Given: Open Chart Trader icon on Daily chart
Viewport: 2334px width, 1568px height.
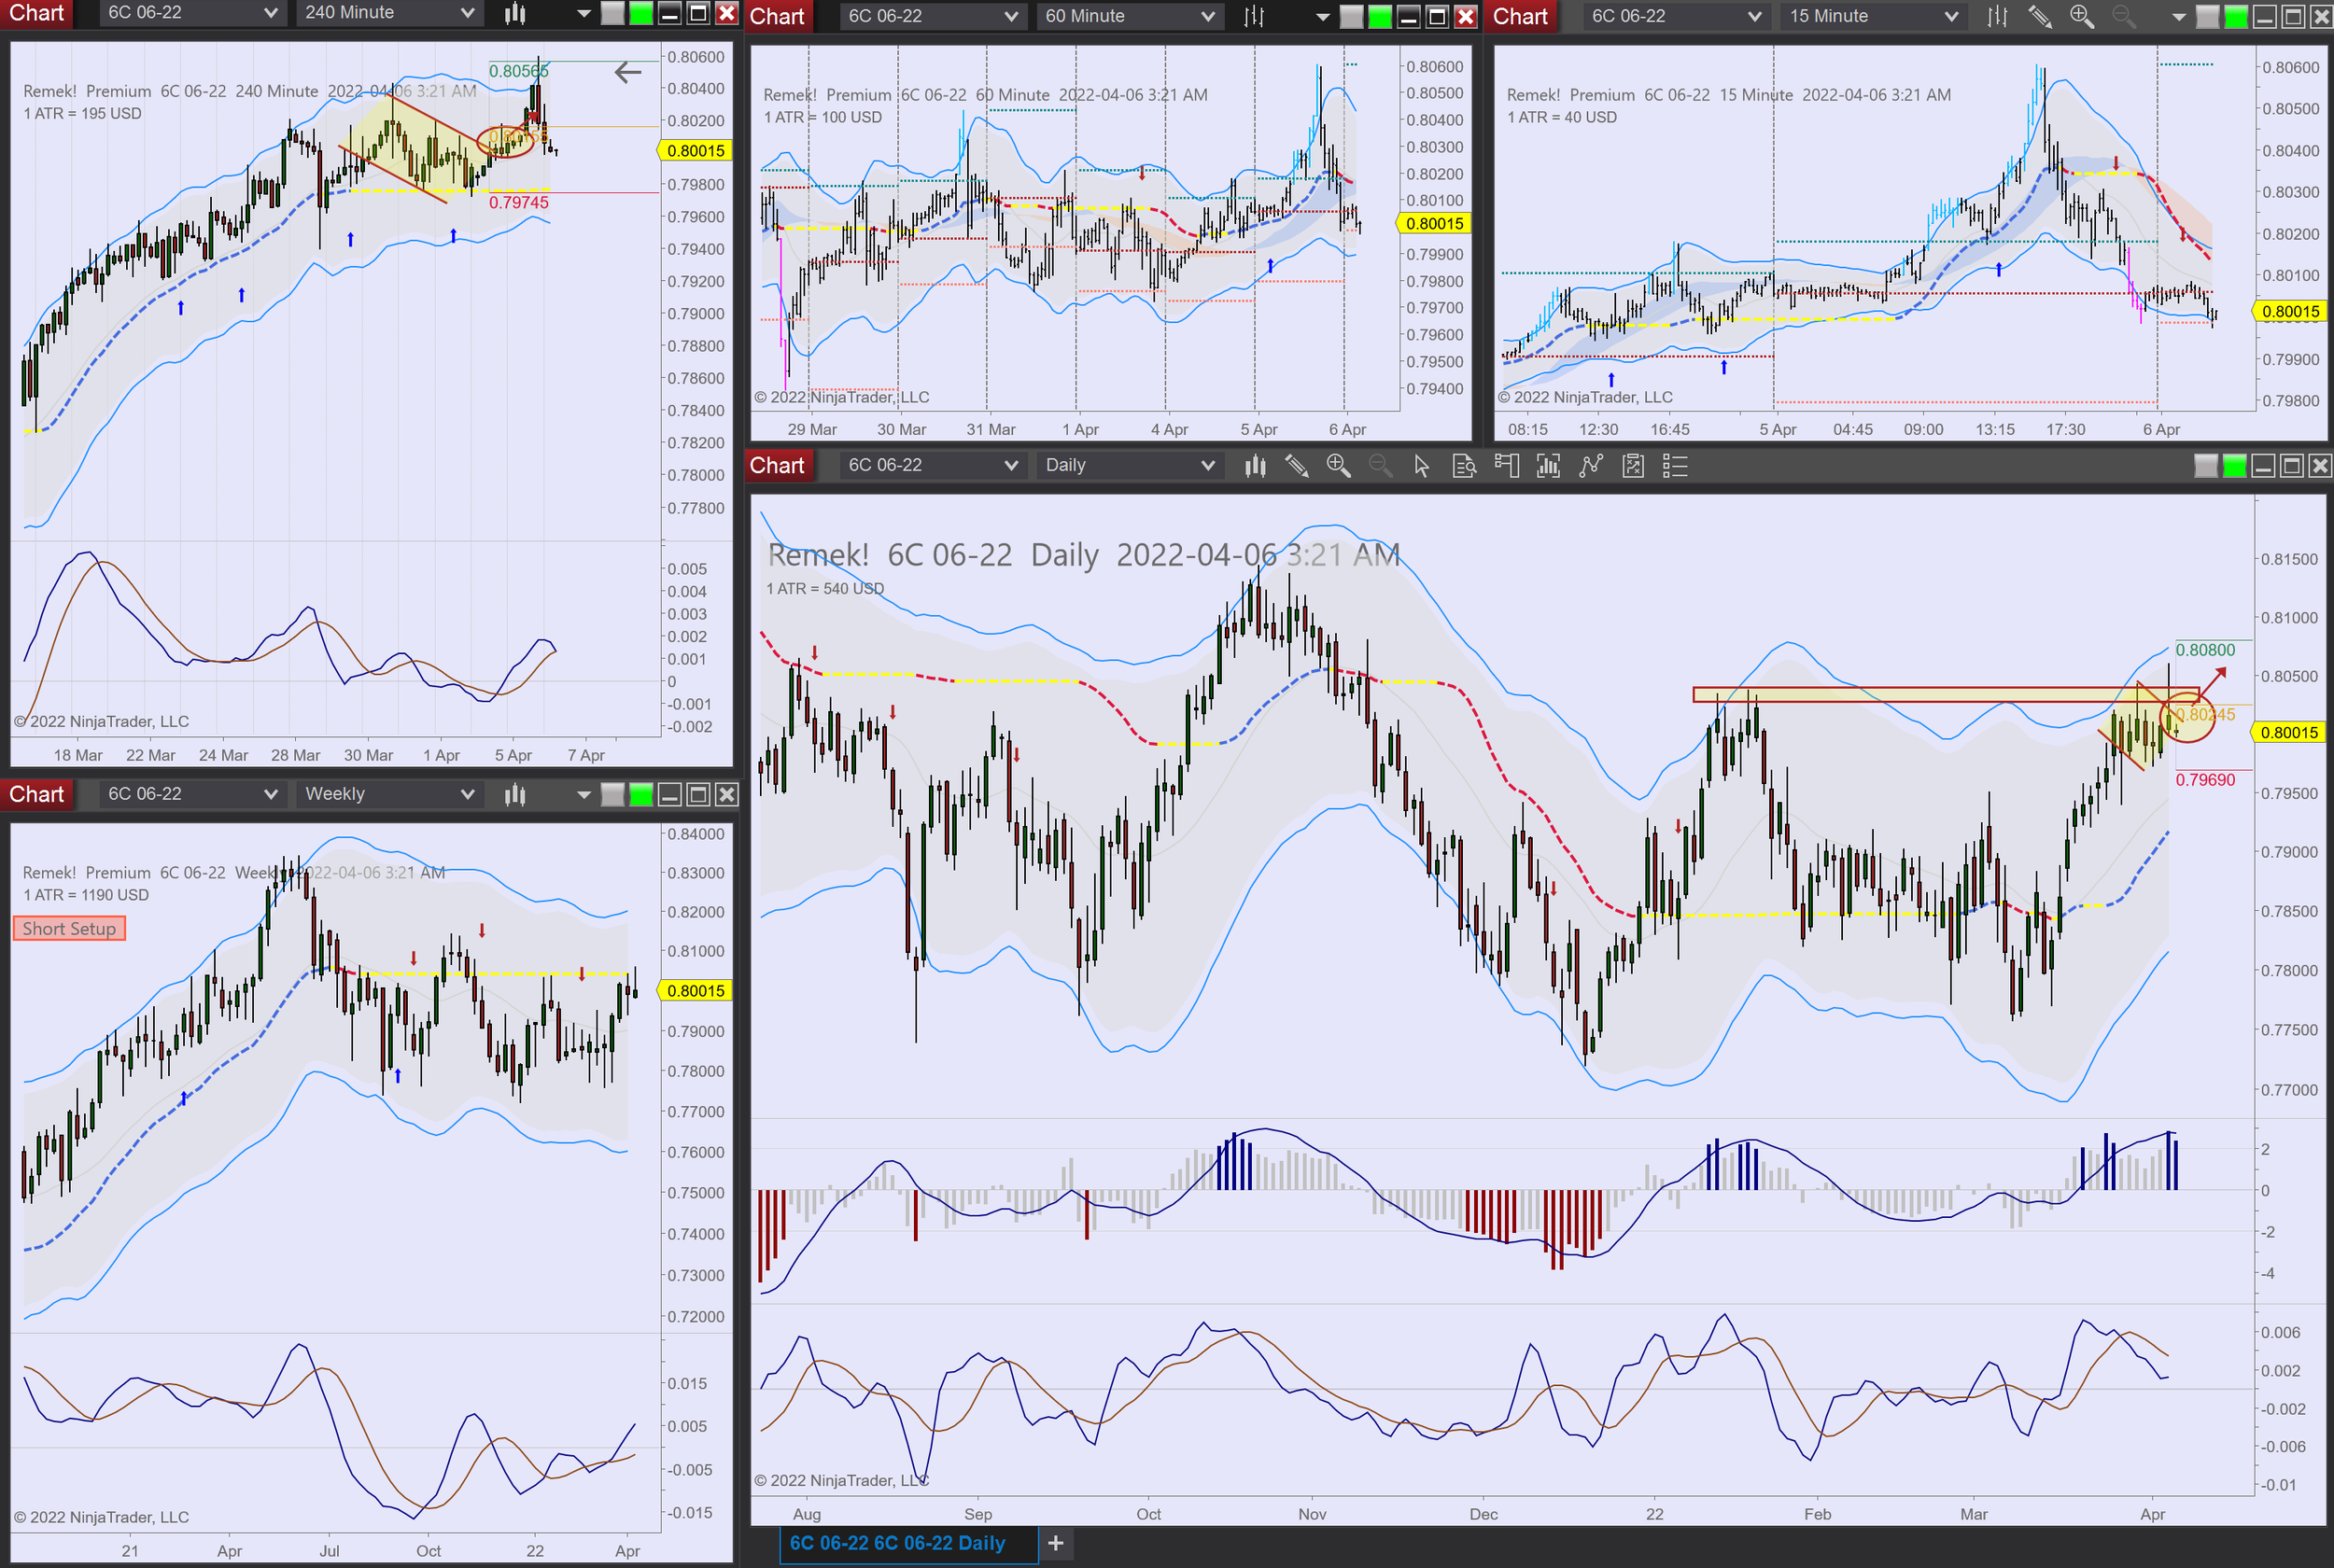Looking at the screenshot, I should (x=1506, y=466).
